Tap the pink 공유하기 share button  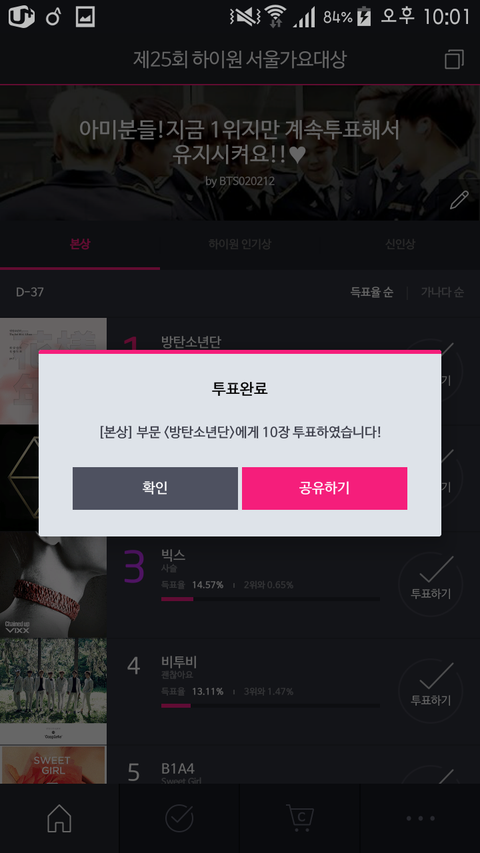(x=324, y=488)
